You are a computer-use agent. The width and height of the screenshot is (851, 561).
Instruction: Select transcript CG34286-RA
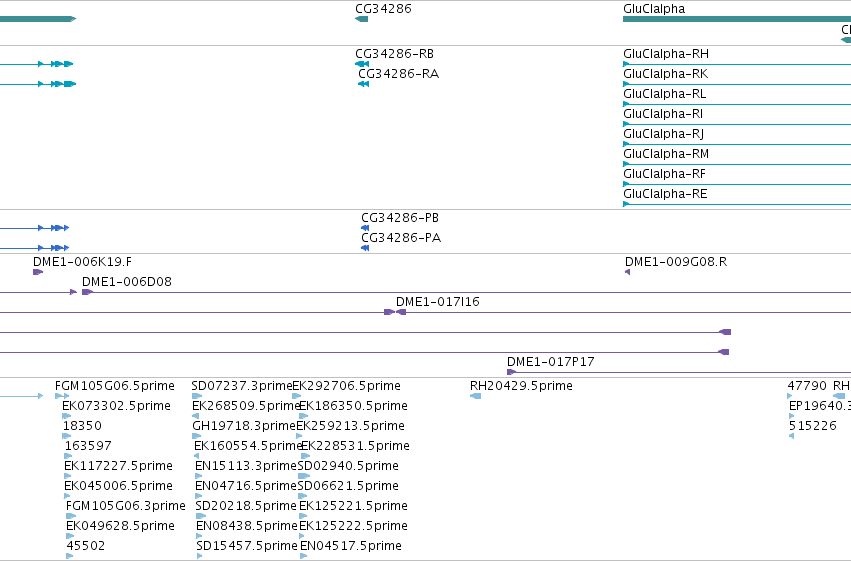point(398,74)
